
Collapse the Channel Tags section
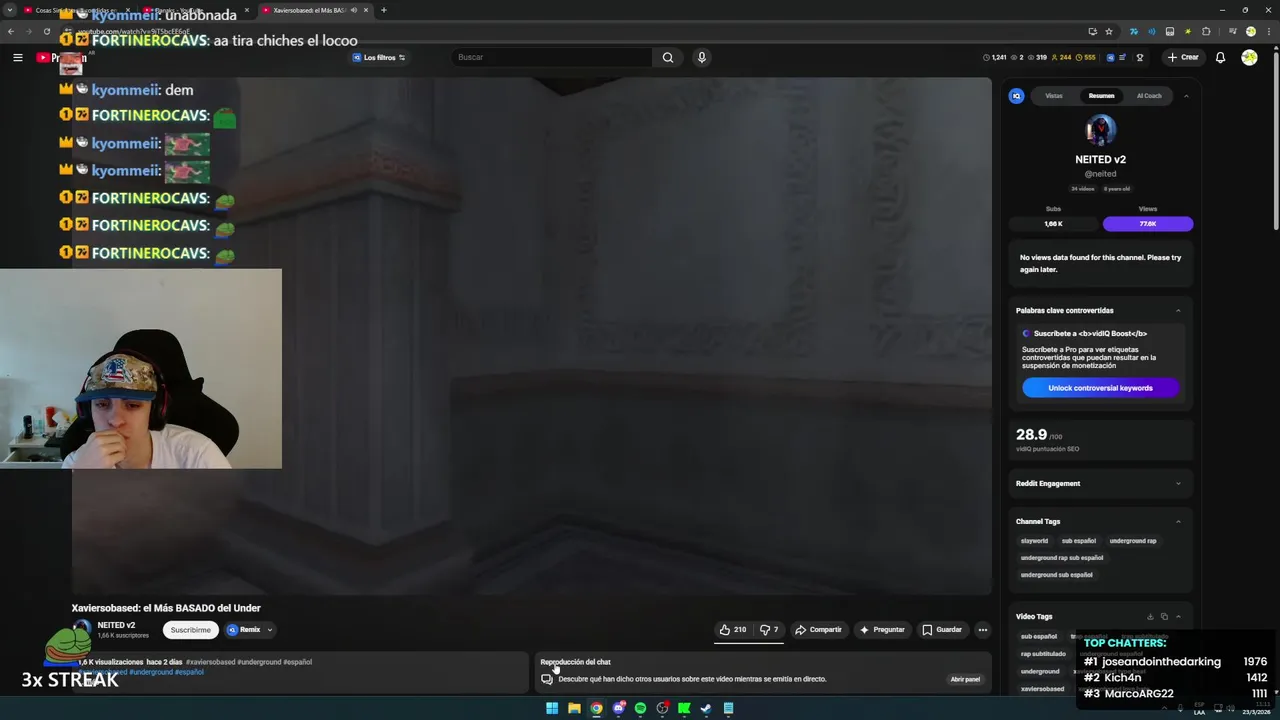(x=1178, y=521)
